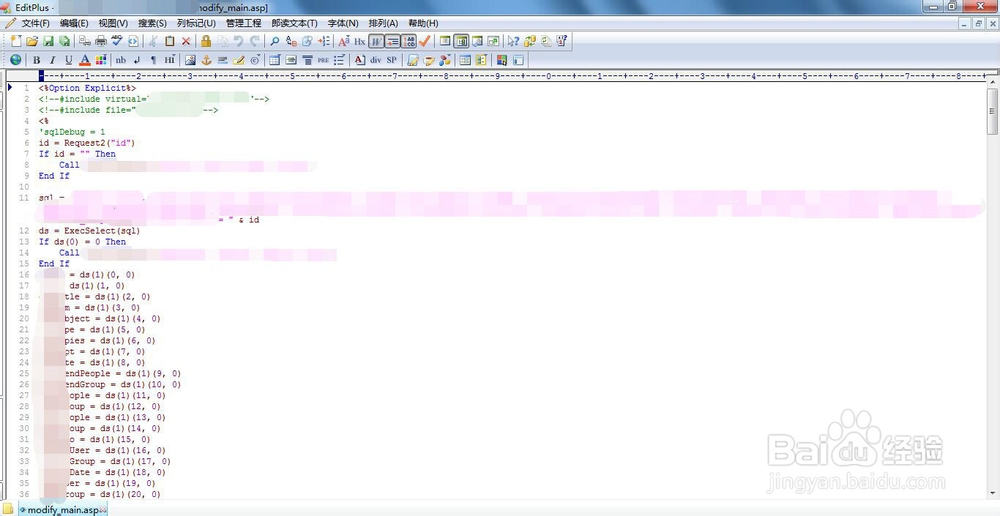This screenshot has height=516, width=1000.
Task: Toggle Auto Indent toolbar button
Action: (393, 41)
